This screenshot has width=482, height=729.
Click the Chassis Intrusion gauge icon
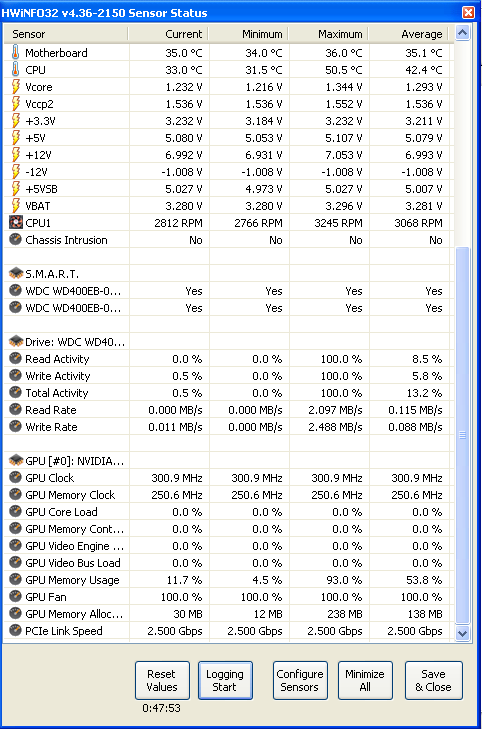16,239
